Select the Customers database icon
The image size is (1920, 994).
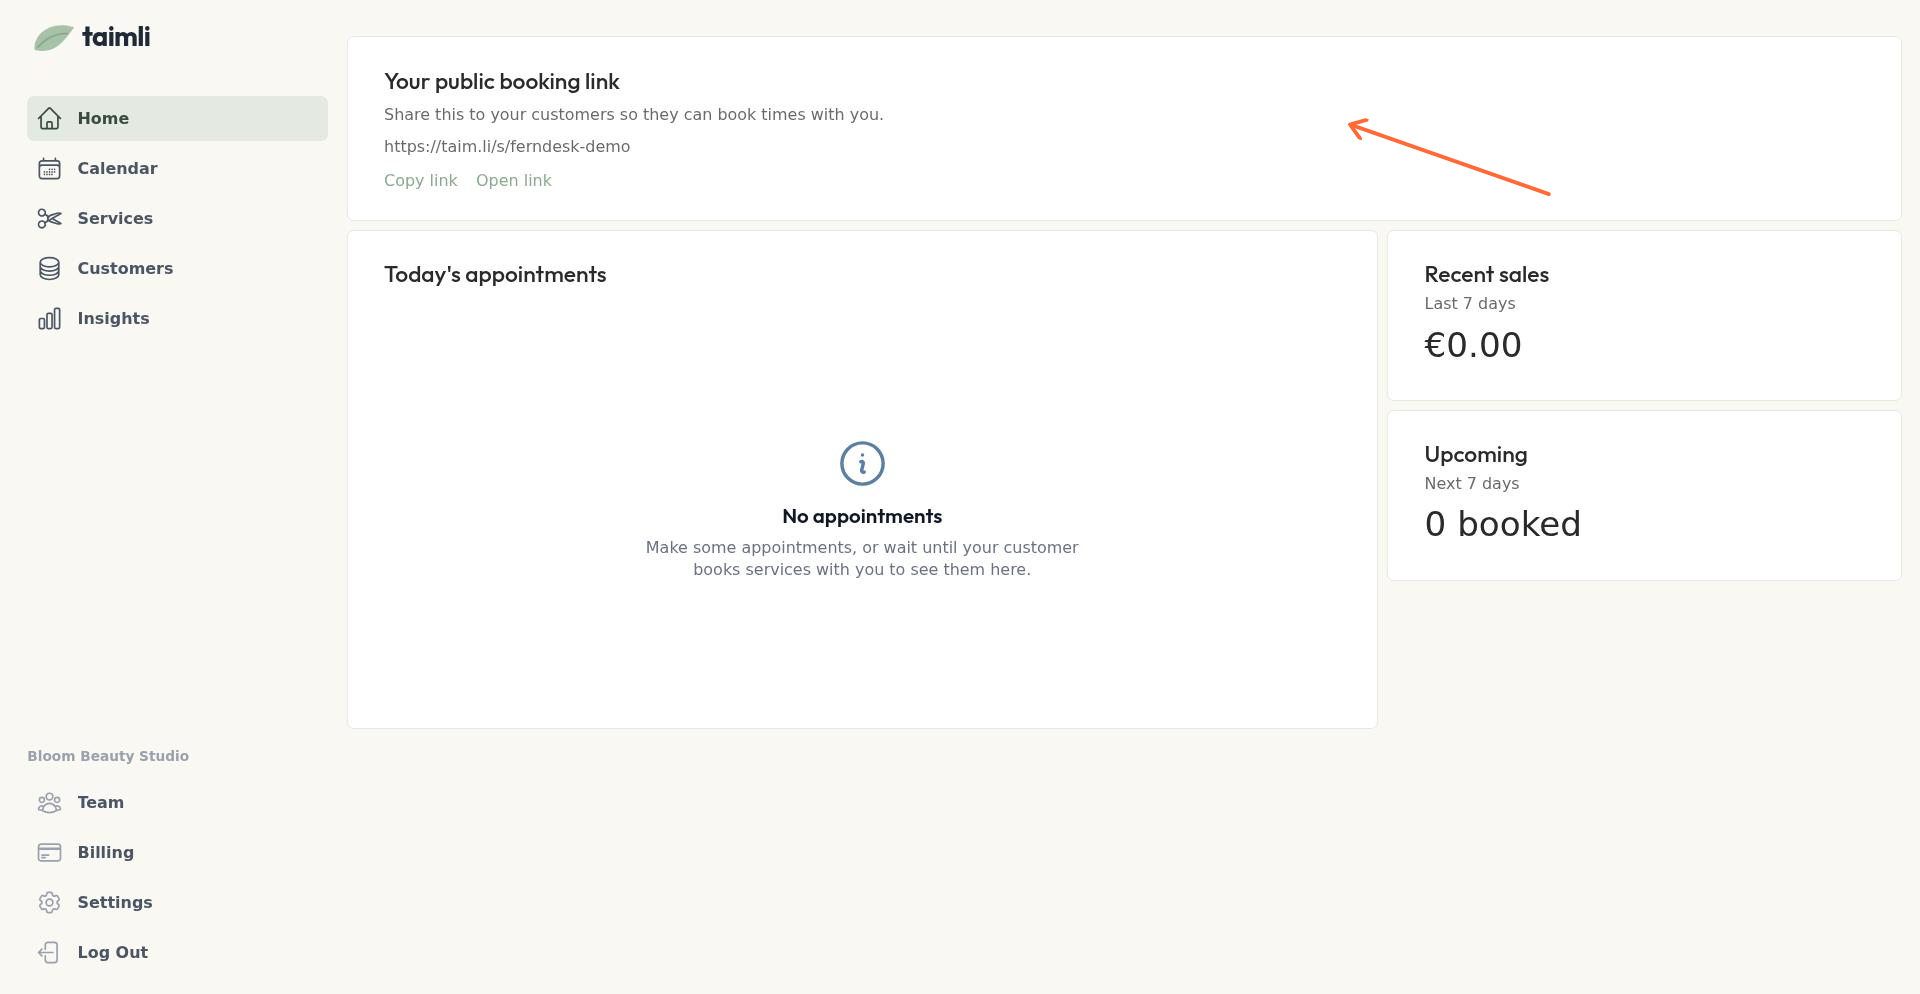tap(49, 269)
